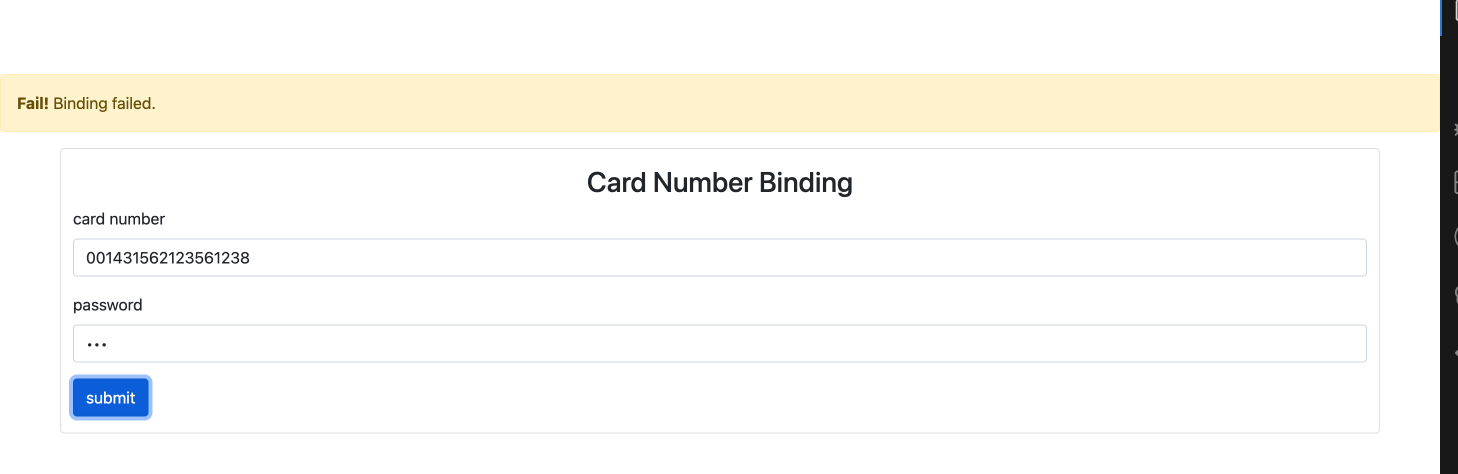The width and height of the screenshot is (1458, 474).
Task: Click the masked password dots
Action: tap(96, 345)
